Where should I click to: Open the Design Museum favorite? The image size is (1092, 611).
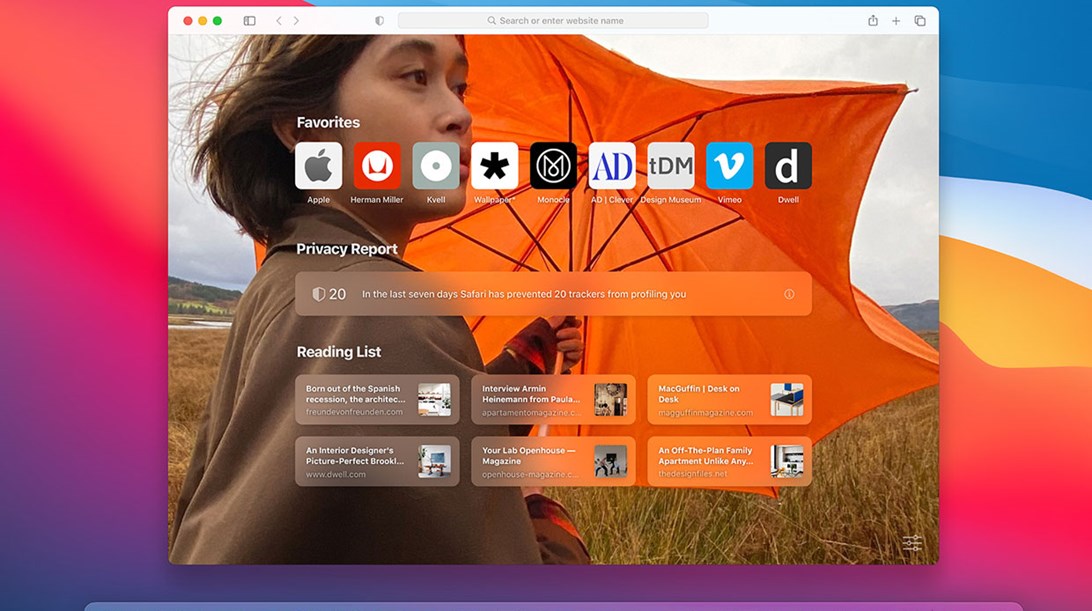point(671,166)
